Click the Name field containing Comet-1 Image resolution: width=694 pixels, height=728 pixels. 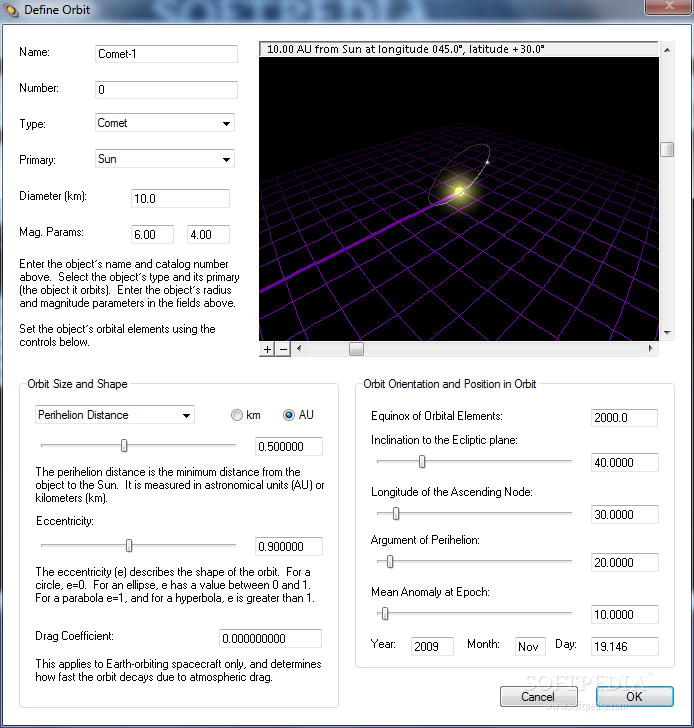[166, 54]
